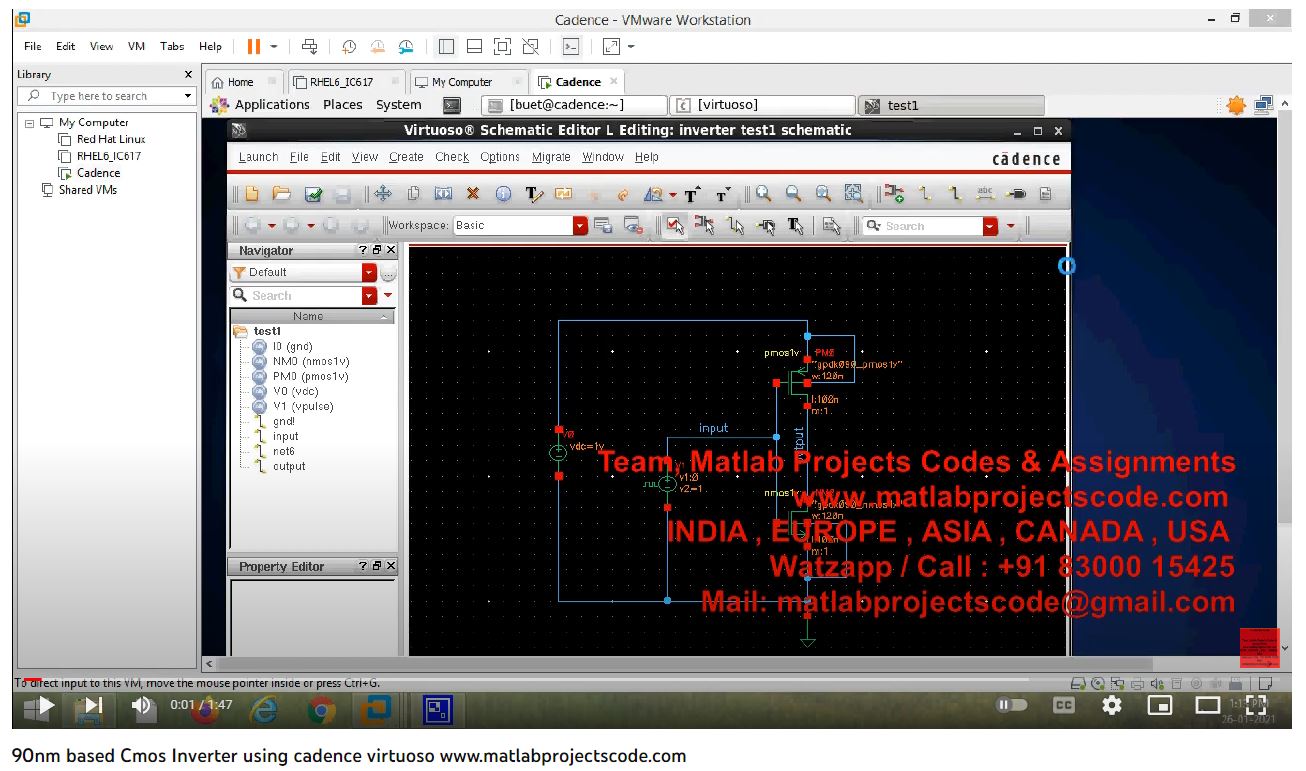The width and height of the screenshot is (1306, 771).
Task: Open the Create menu in Virtuoso
Action: tap(406, 157)
